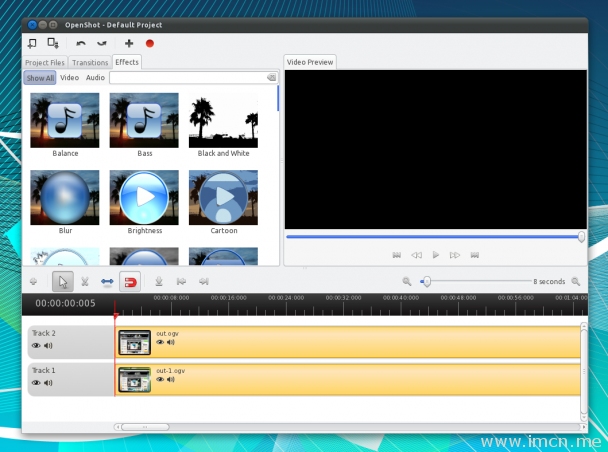Viewport: 608px width, 452px height.
Task: Rewind the video preview
Action: [416, 255]
